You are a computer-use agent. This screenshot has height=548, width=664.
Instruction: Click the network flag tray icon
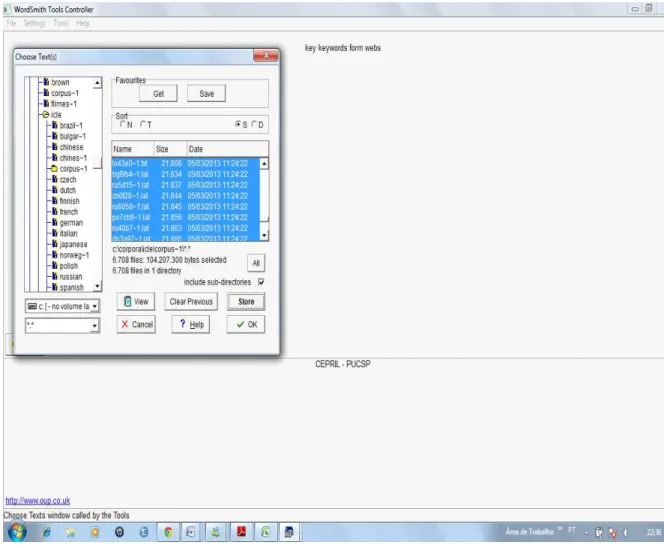(612, 533)
